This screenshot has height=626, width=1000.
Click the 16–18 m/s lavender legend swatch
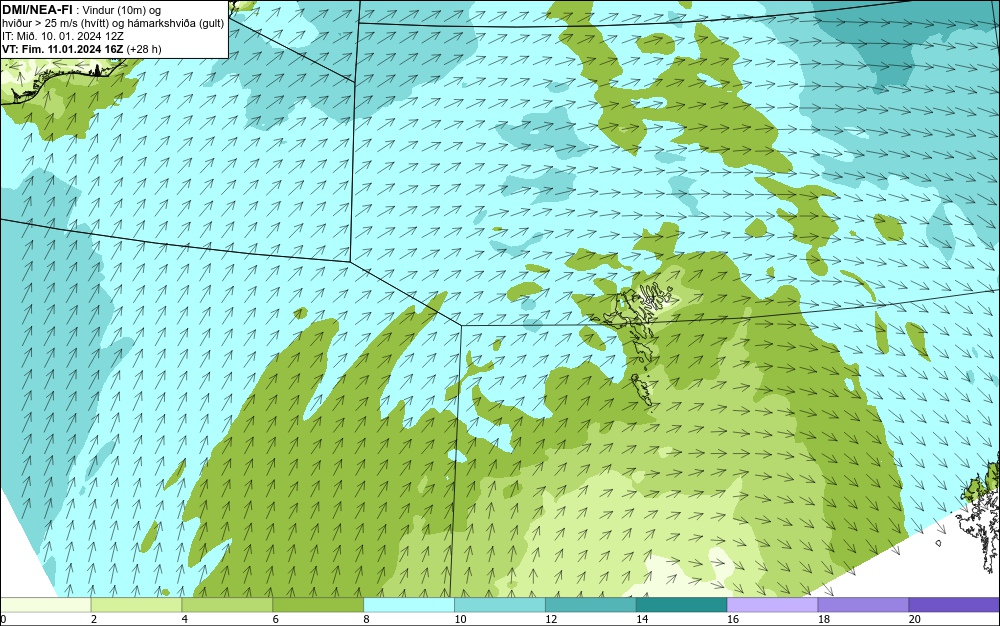772,604
